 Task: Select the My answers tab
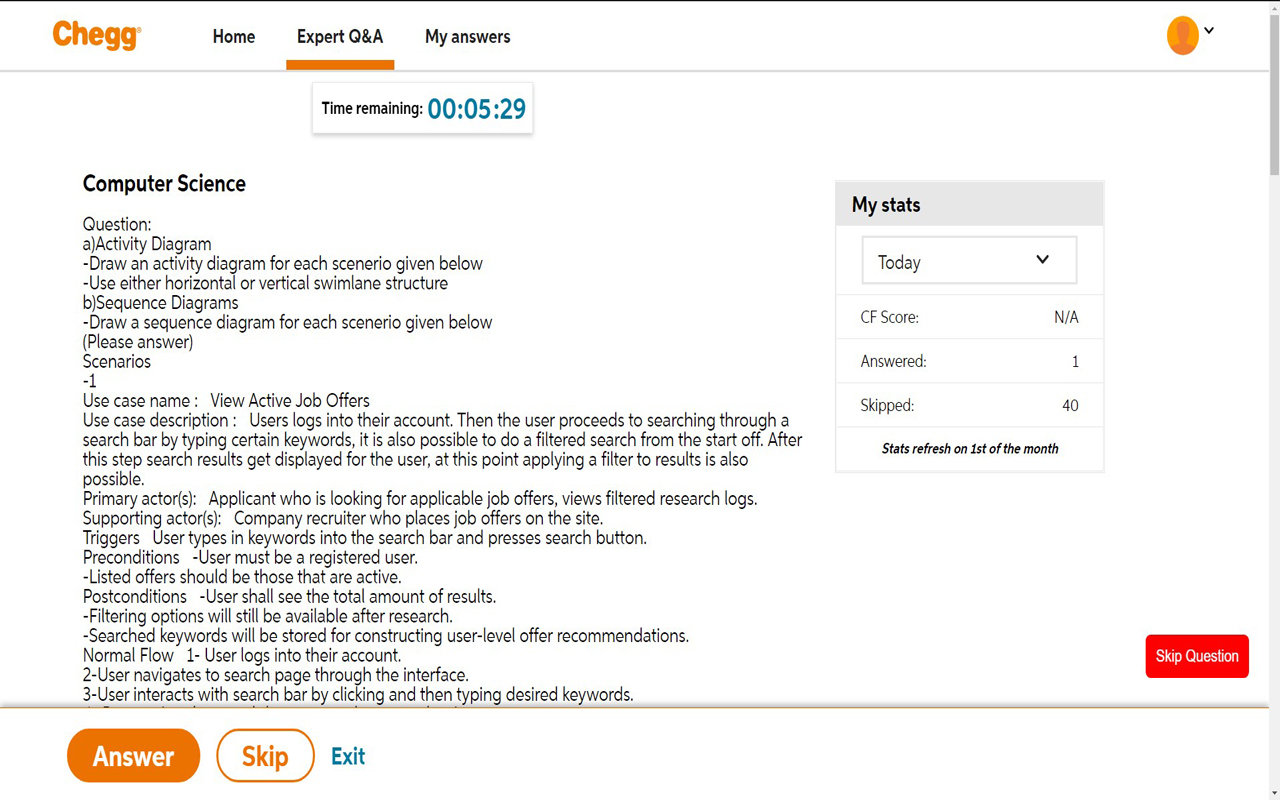pyautogui.click(x=467, y=36)
